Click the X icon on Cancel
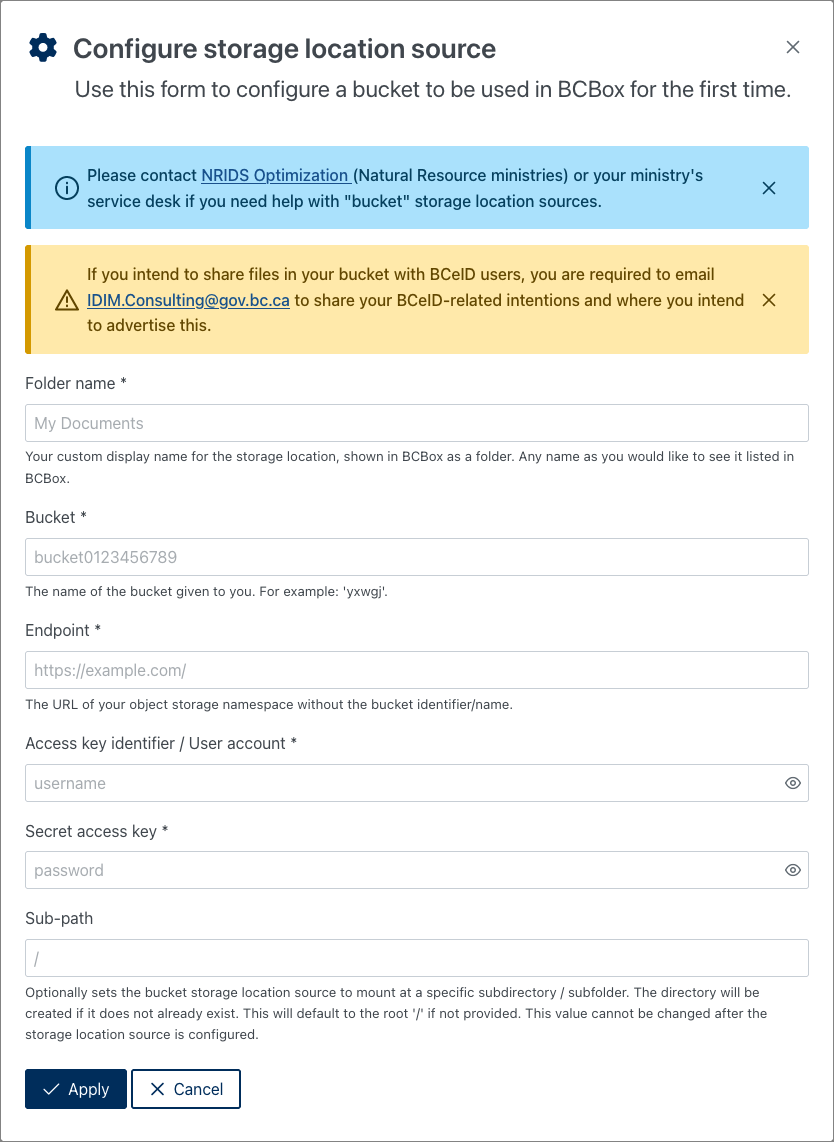The width and height of the screenshot is (834, 1142). coord(157,1090)
